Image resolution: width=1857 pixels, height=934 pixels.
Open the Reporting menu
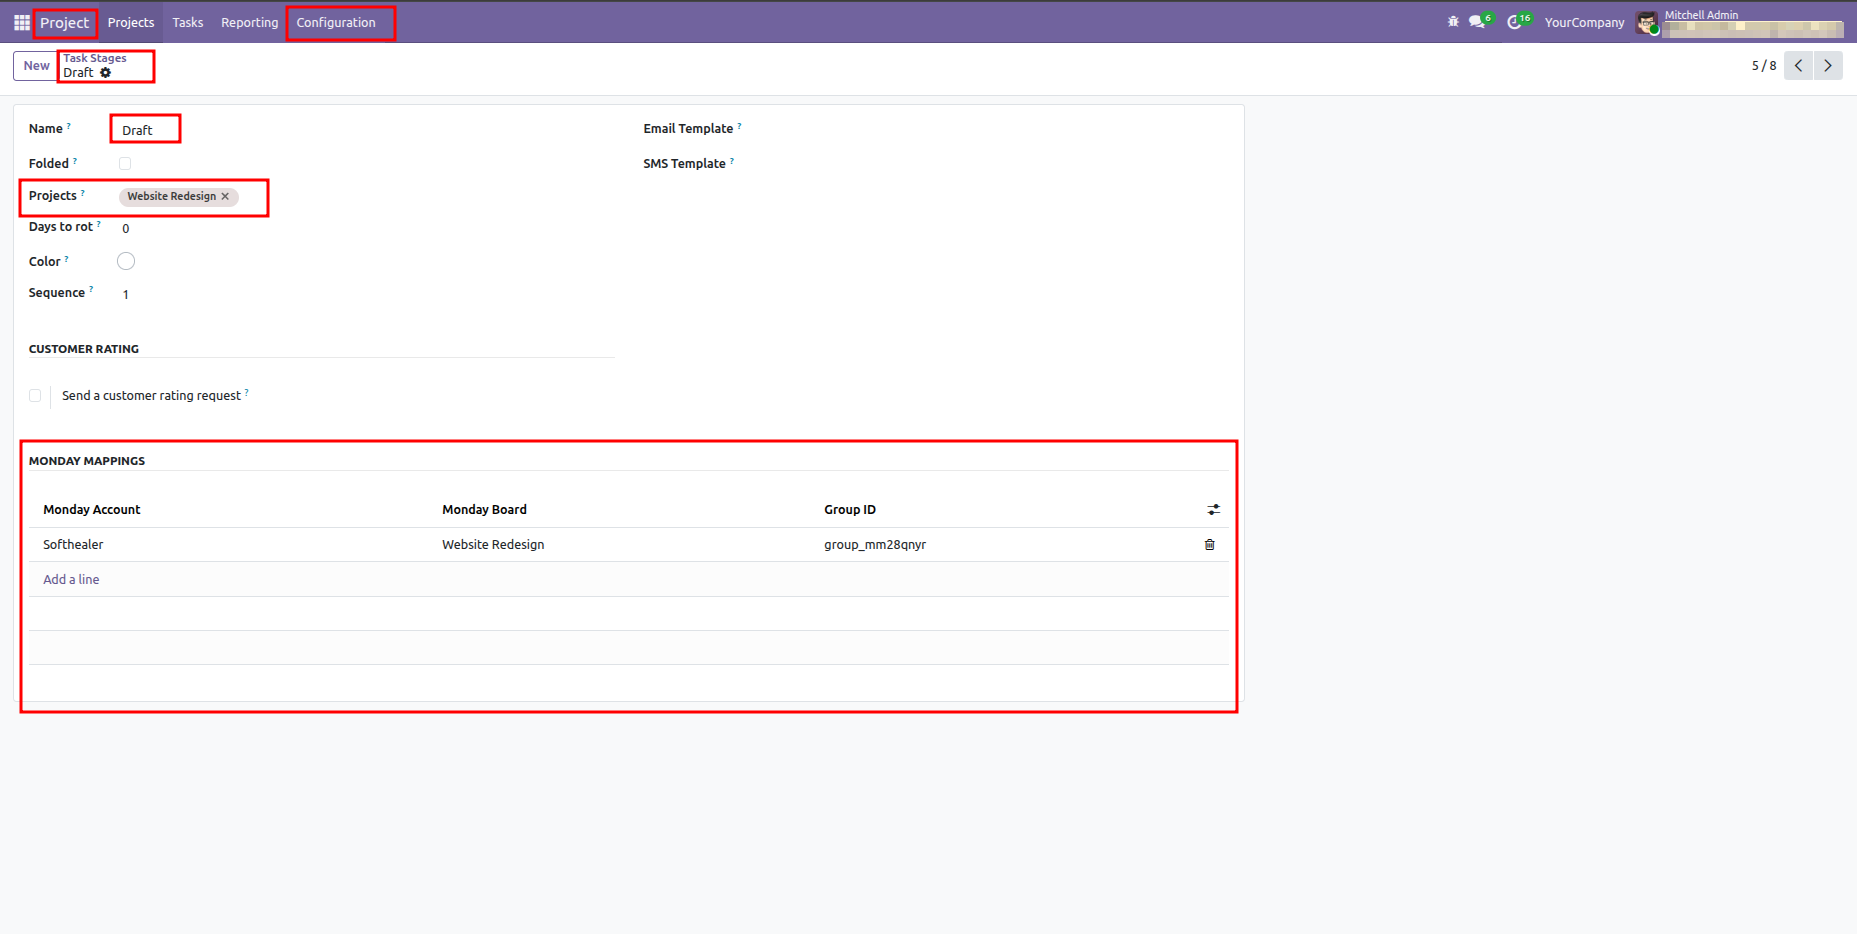tap(250, 22)
